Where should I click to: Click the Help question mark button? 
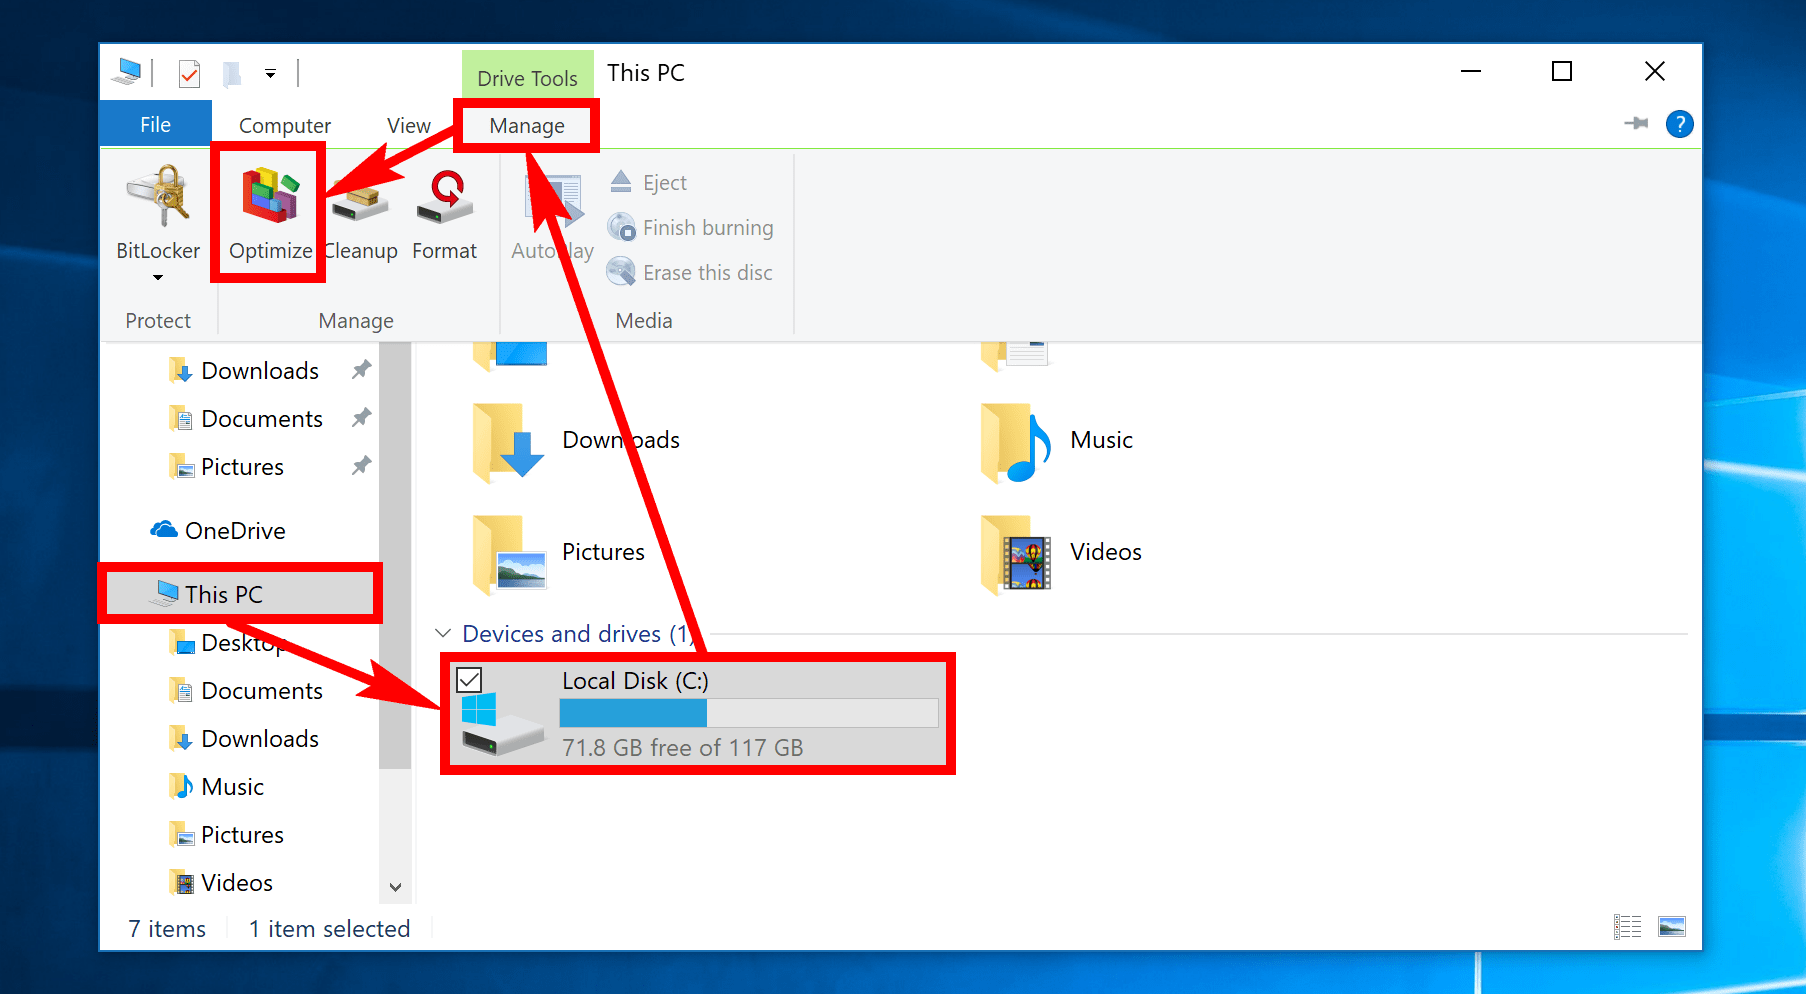[1680, 124]
